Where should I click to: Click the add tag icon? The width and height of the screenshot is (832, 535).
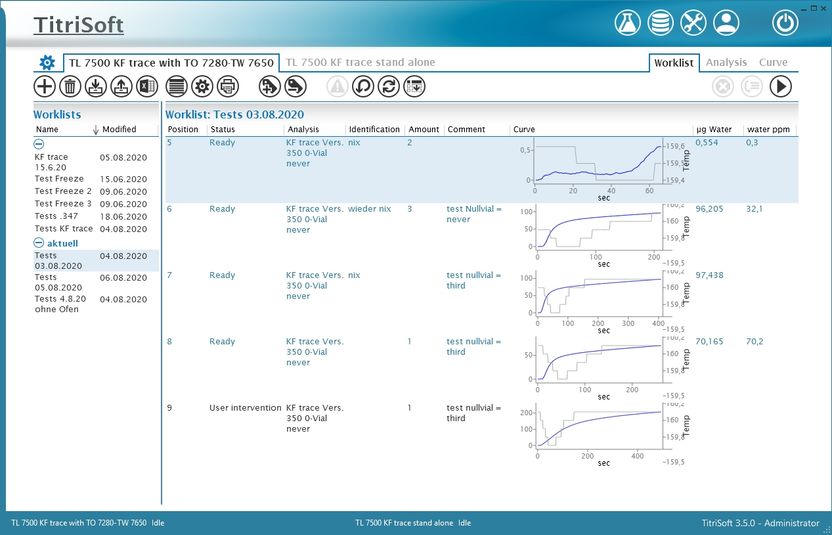coord(270,86)
